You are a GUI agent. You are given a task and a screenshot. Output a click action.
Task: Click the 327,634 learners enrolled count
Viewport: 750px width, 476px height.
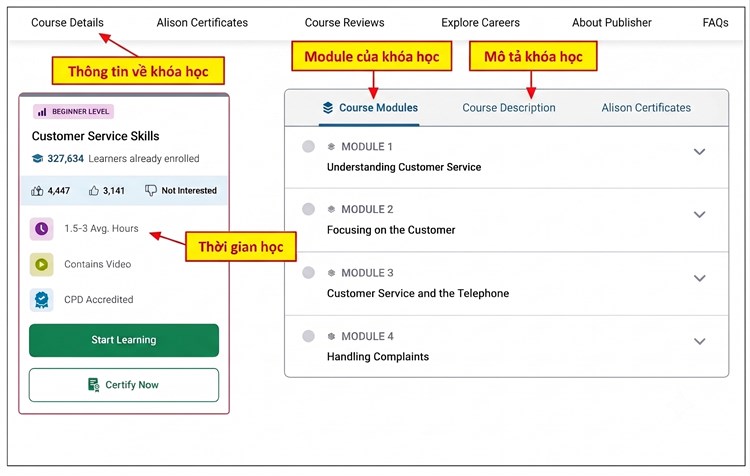[66, 158]
